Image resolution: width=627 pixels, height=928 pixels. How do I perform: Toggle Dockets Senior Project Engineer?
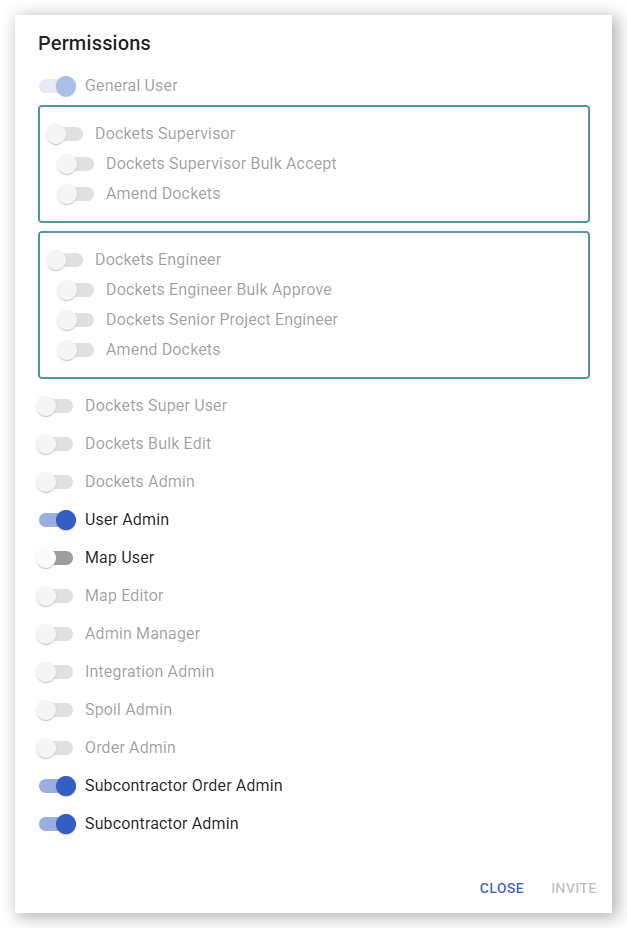76,320
